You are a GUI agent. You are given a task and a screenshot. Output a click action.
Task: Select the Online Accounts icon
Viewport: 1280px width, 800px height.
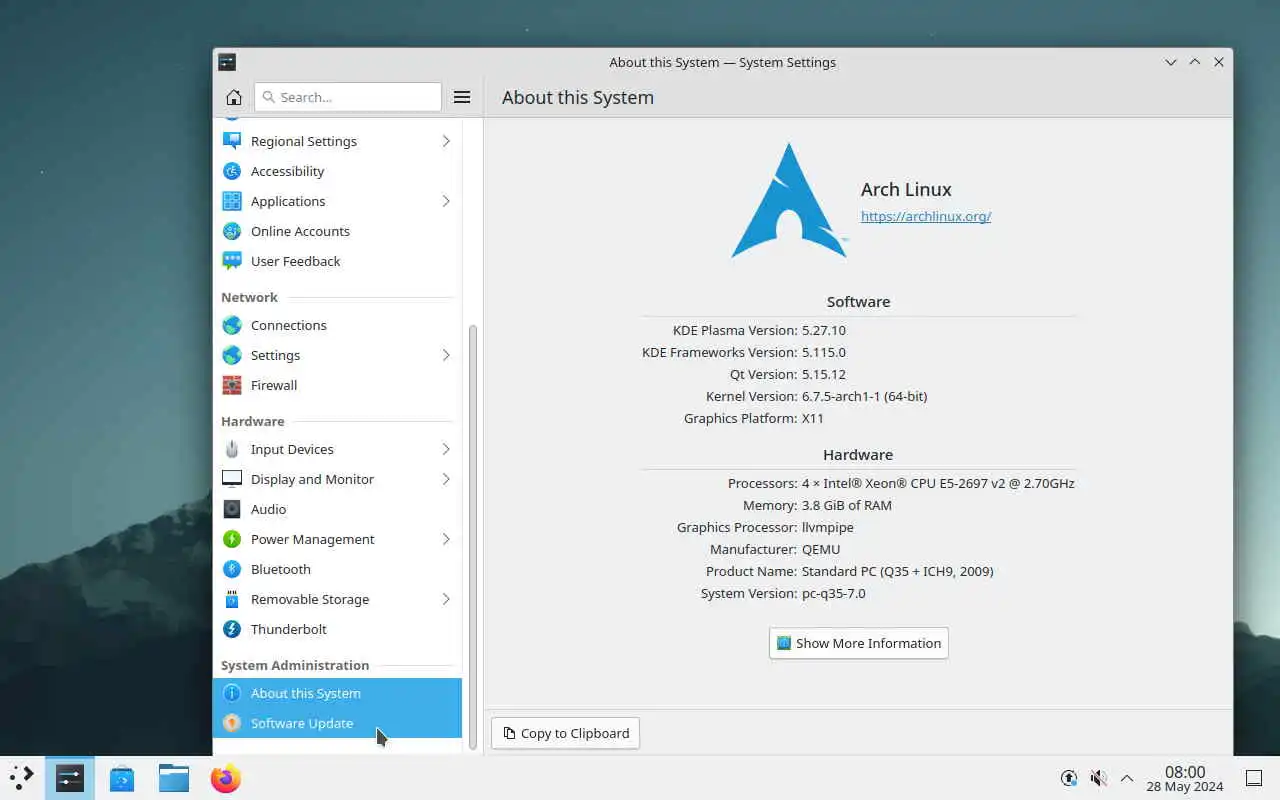pos(232,231)
